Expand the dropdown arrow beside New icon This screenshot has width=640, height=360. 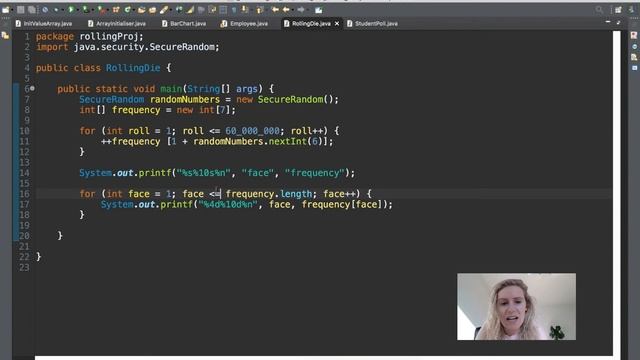pyautogui.click(x=12, y=10)
